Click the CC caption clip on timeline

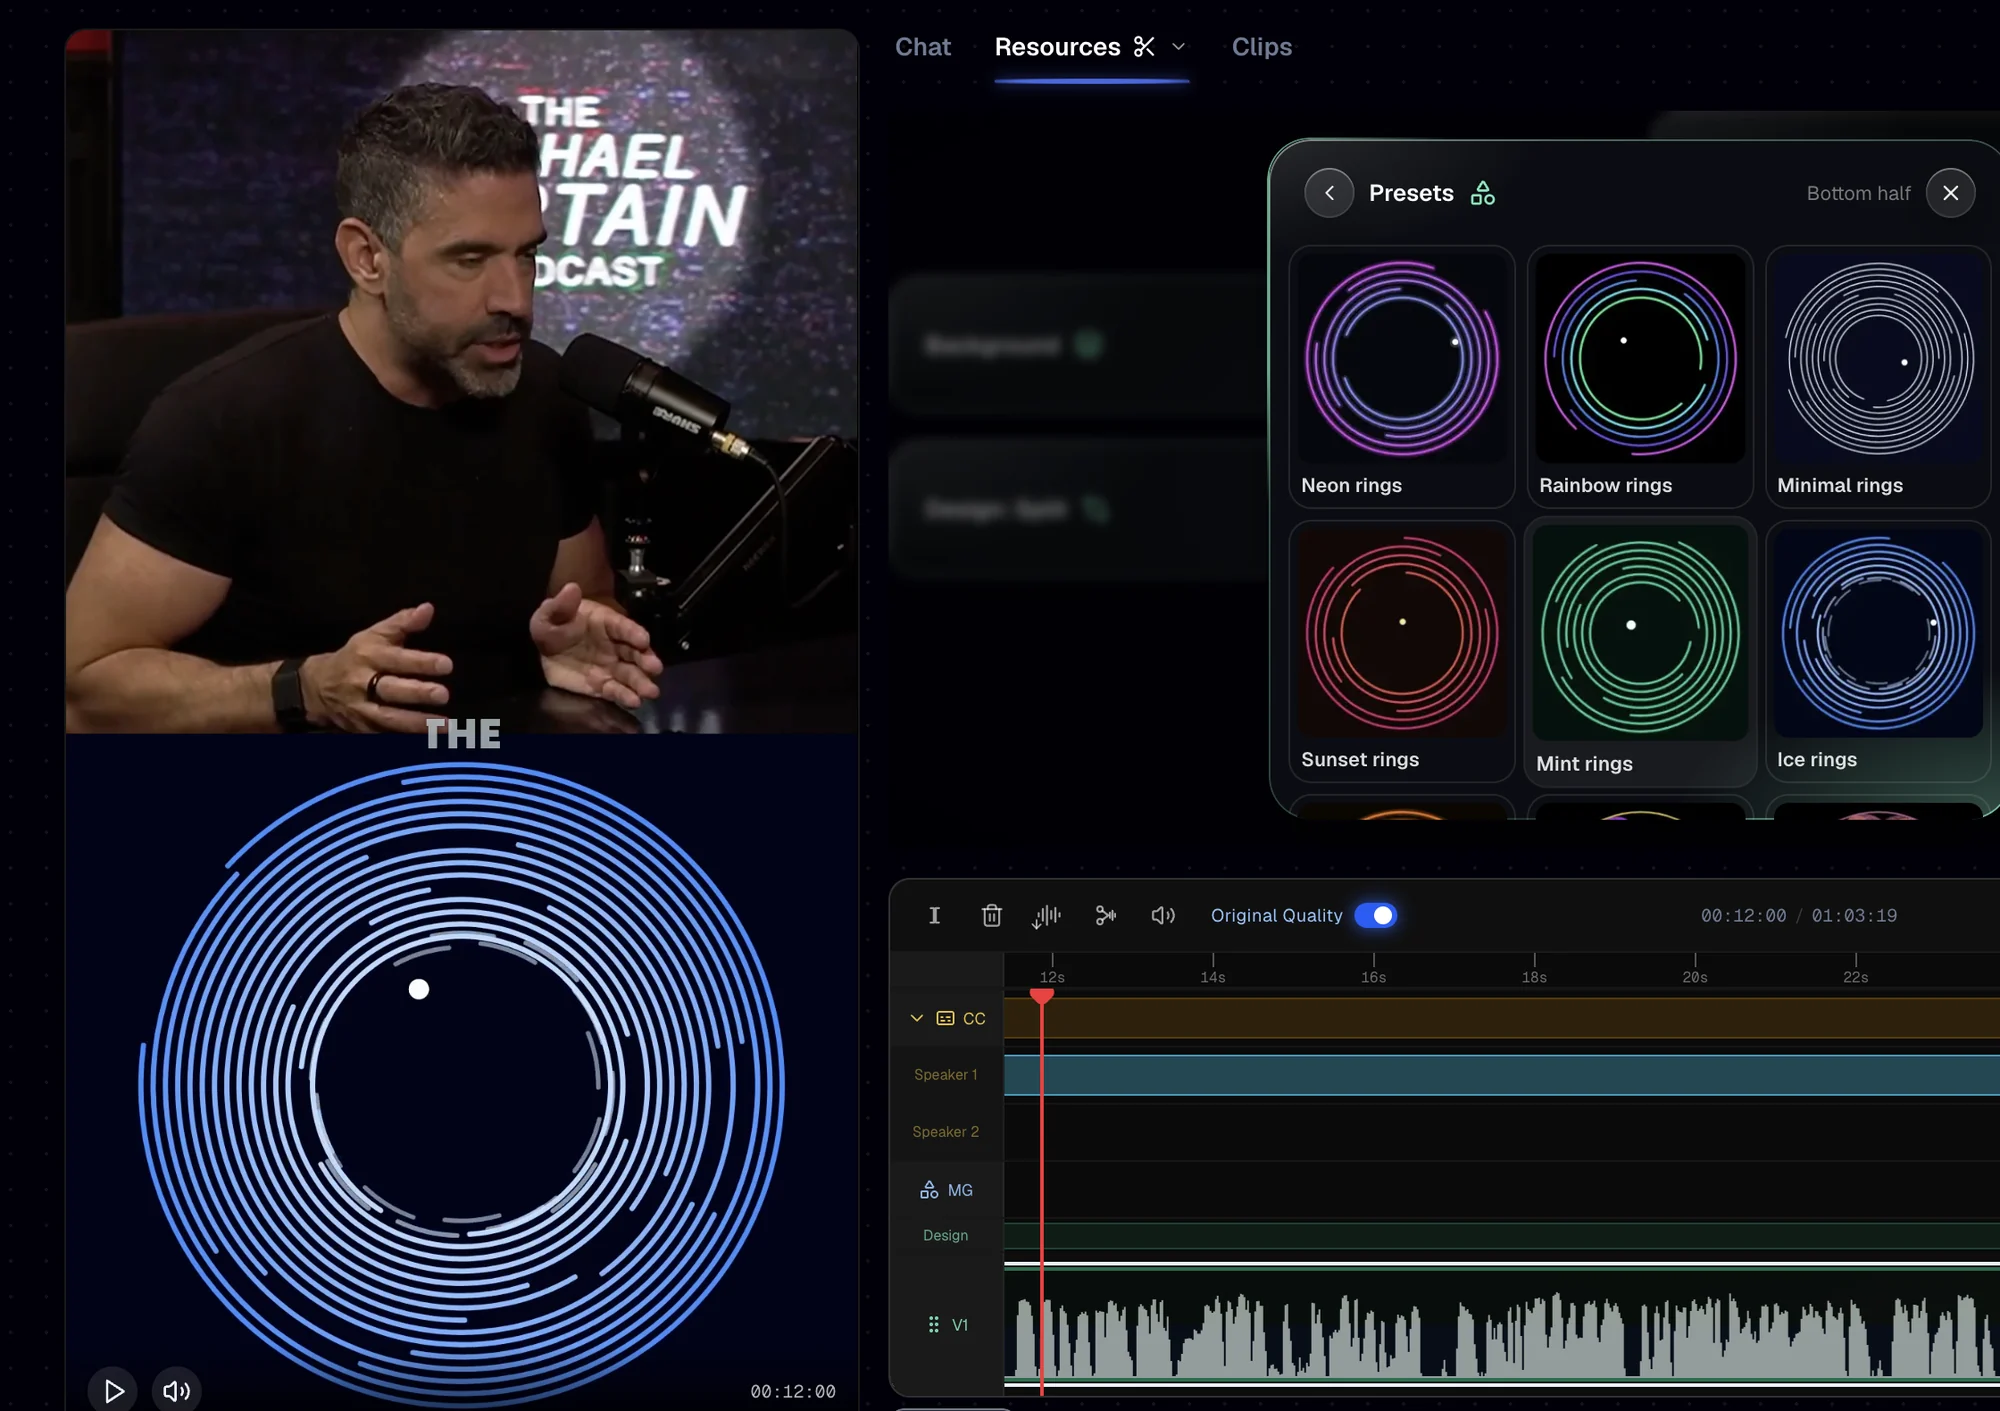pyautogui.click(x=1501, y=1019)
